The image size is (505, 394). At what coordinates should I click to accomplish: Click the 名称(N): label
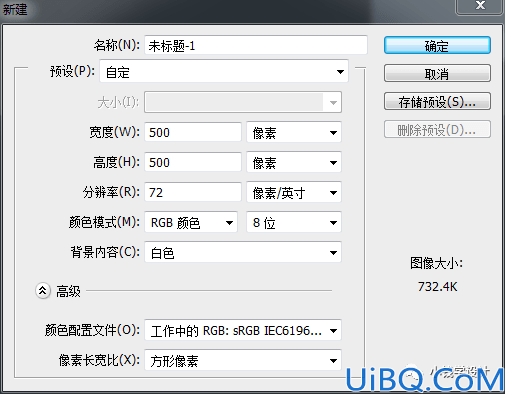[x=117, y=45]
